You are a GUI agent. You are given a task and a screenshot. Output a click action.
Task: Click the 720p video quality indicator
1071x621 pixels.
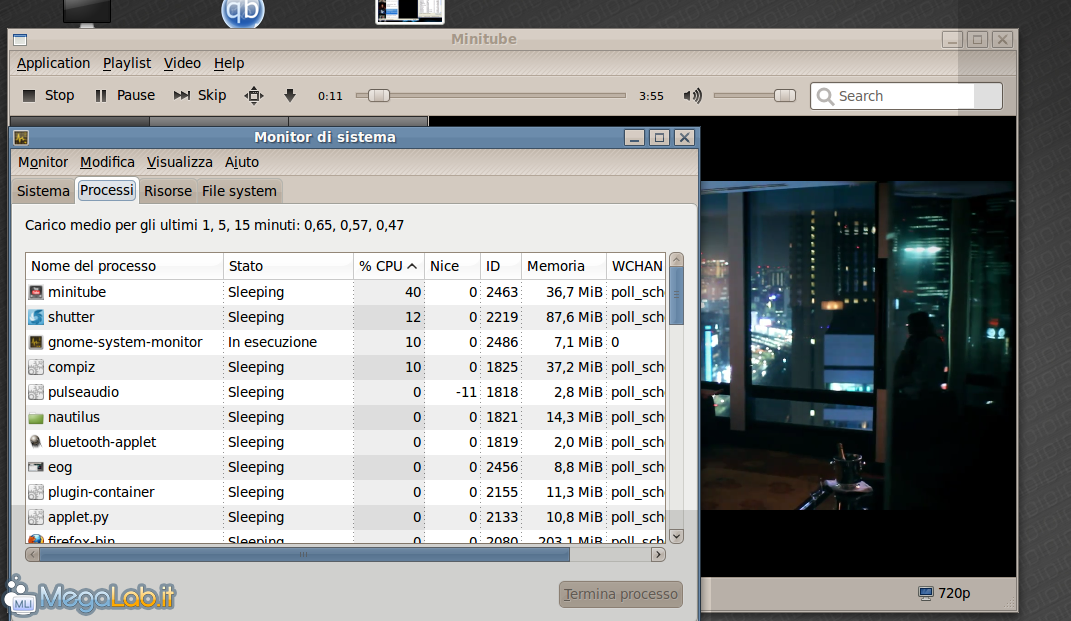pyautogui.click(x=943, y=593)
